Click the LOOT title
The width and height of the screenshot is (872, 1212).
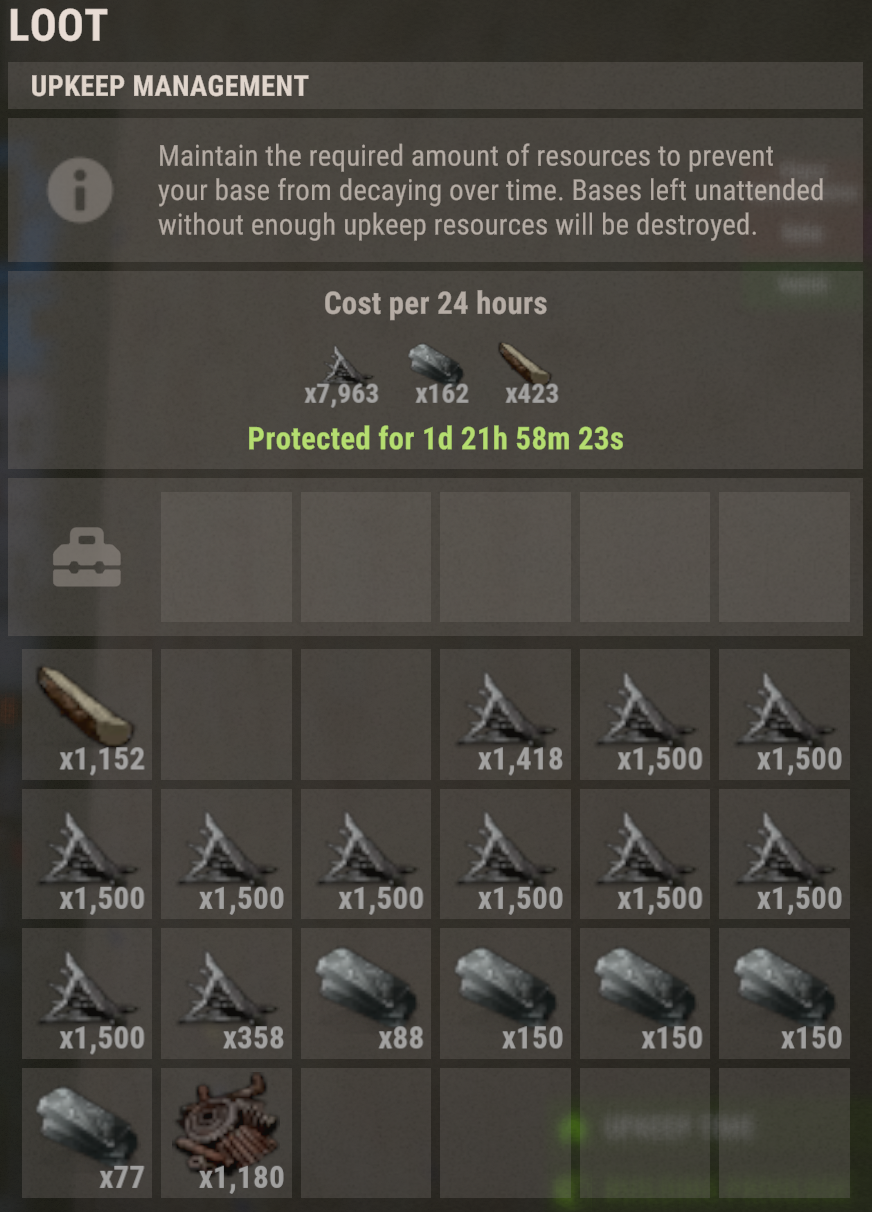57,25
